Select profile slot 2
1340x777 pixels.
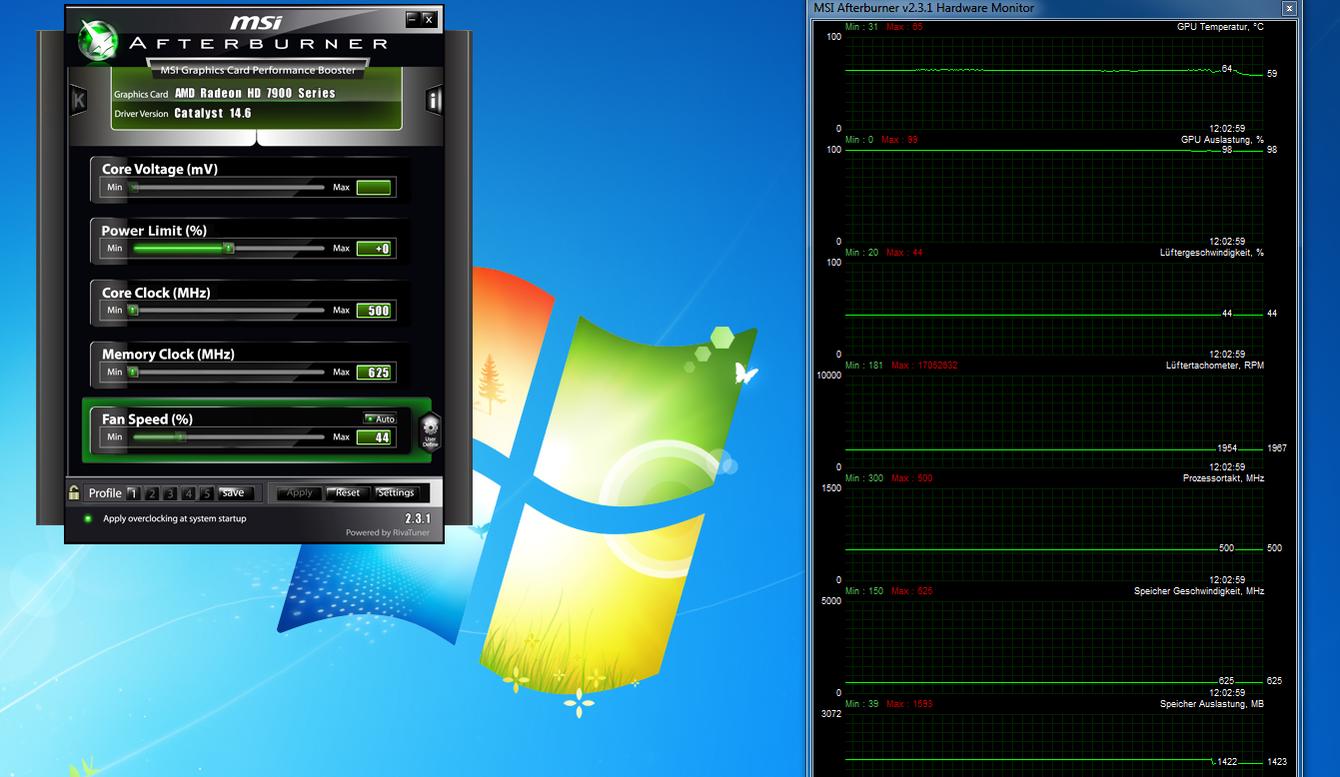pos(152,493)
